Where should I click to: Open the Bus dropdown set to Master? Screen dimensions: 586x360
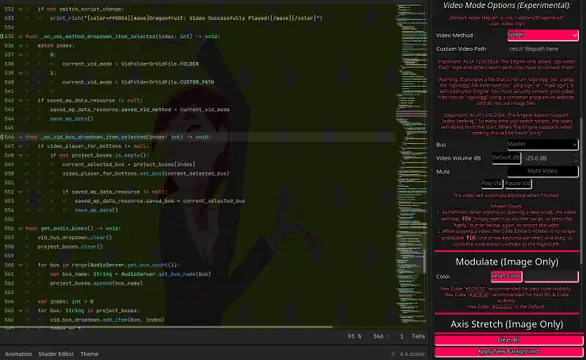pyautogui.click(x=543, y=144)
